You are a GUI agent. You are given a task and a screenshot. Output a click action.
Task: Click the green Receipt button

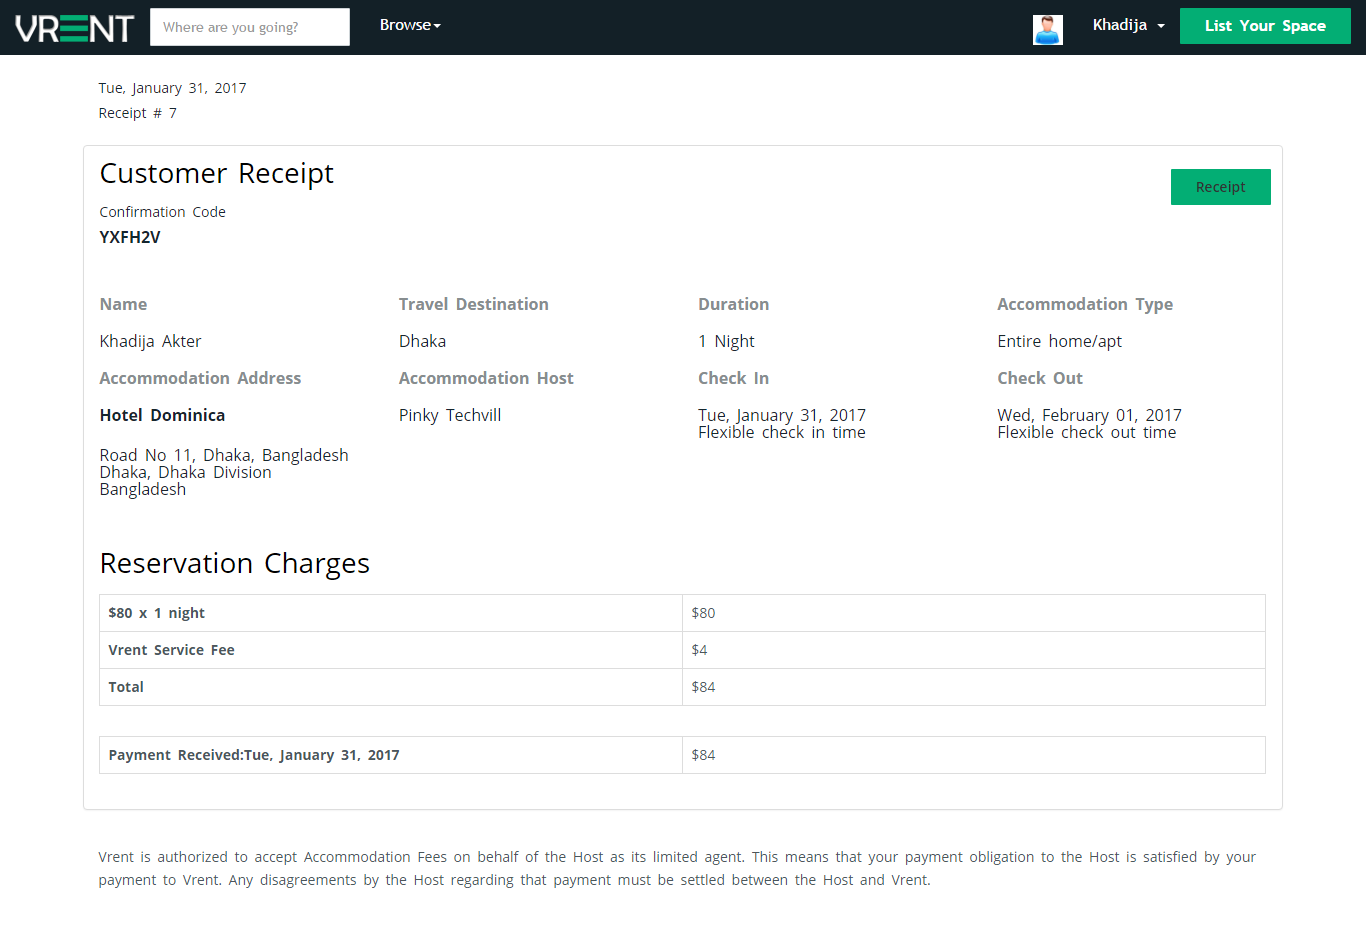click(x=1220, y=187)
